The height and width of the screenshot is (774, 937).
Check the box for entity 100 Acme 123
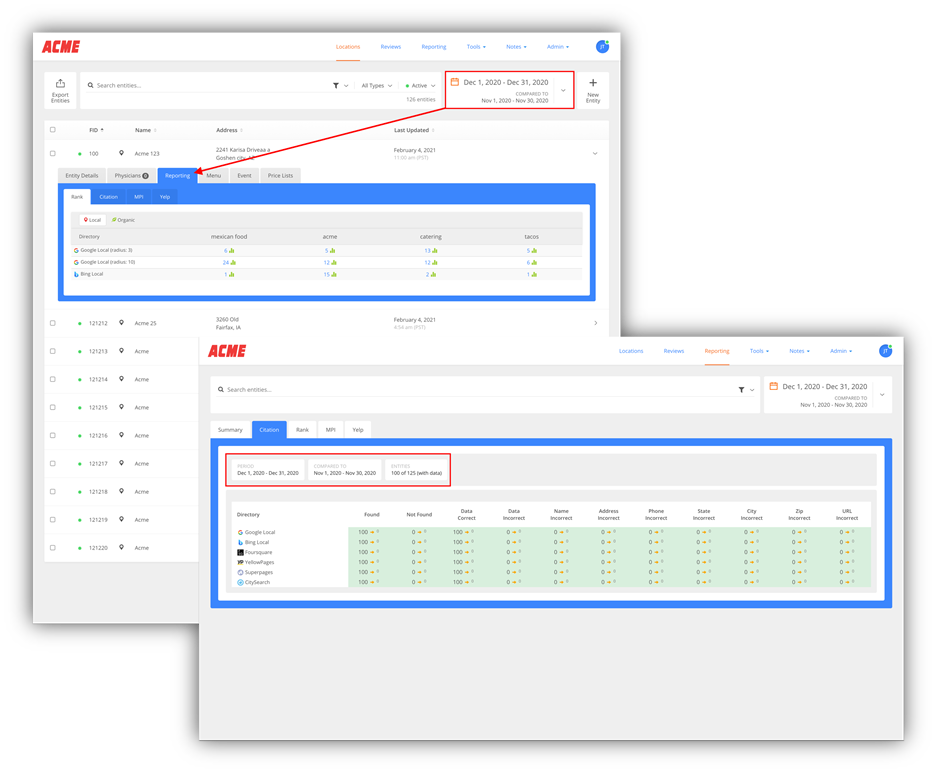(53, 154)
